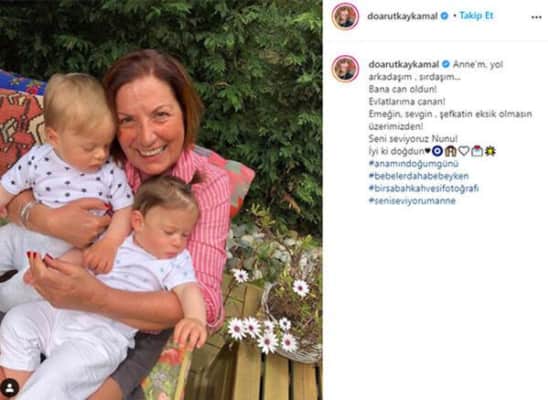The image size is (548, 400).
Task: Click the tagged people icon on photo
Action: click(x=10, y=388)
